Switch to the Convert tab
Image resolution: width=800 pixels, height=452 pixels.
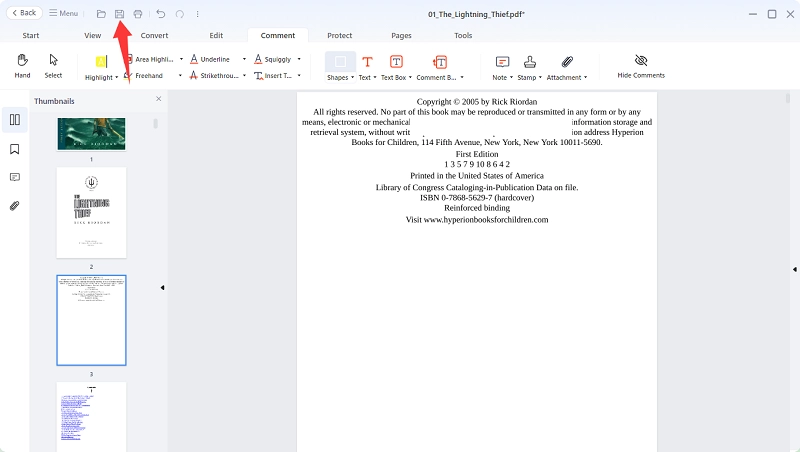click(x=154, y=35)
